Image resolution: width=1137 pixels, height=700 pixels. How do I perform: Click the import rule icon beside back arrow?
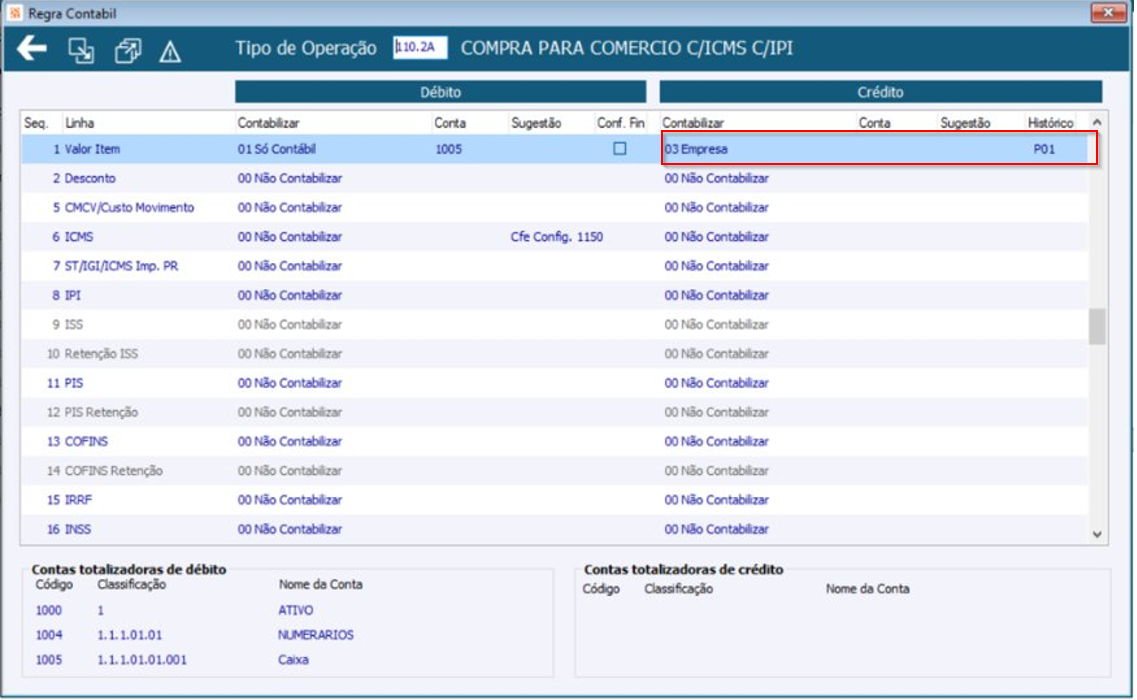coord(80,50)
